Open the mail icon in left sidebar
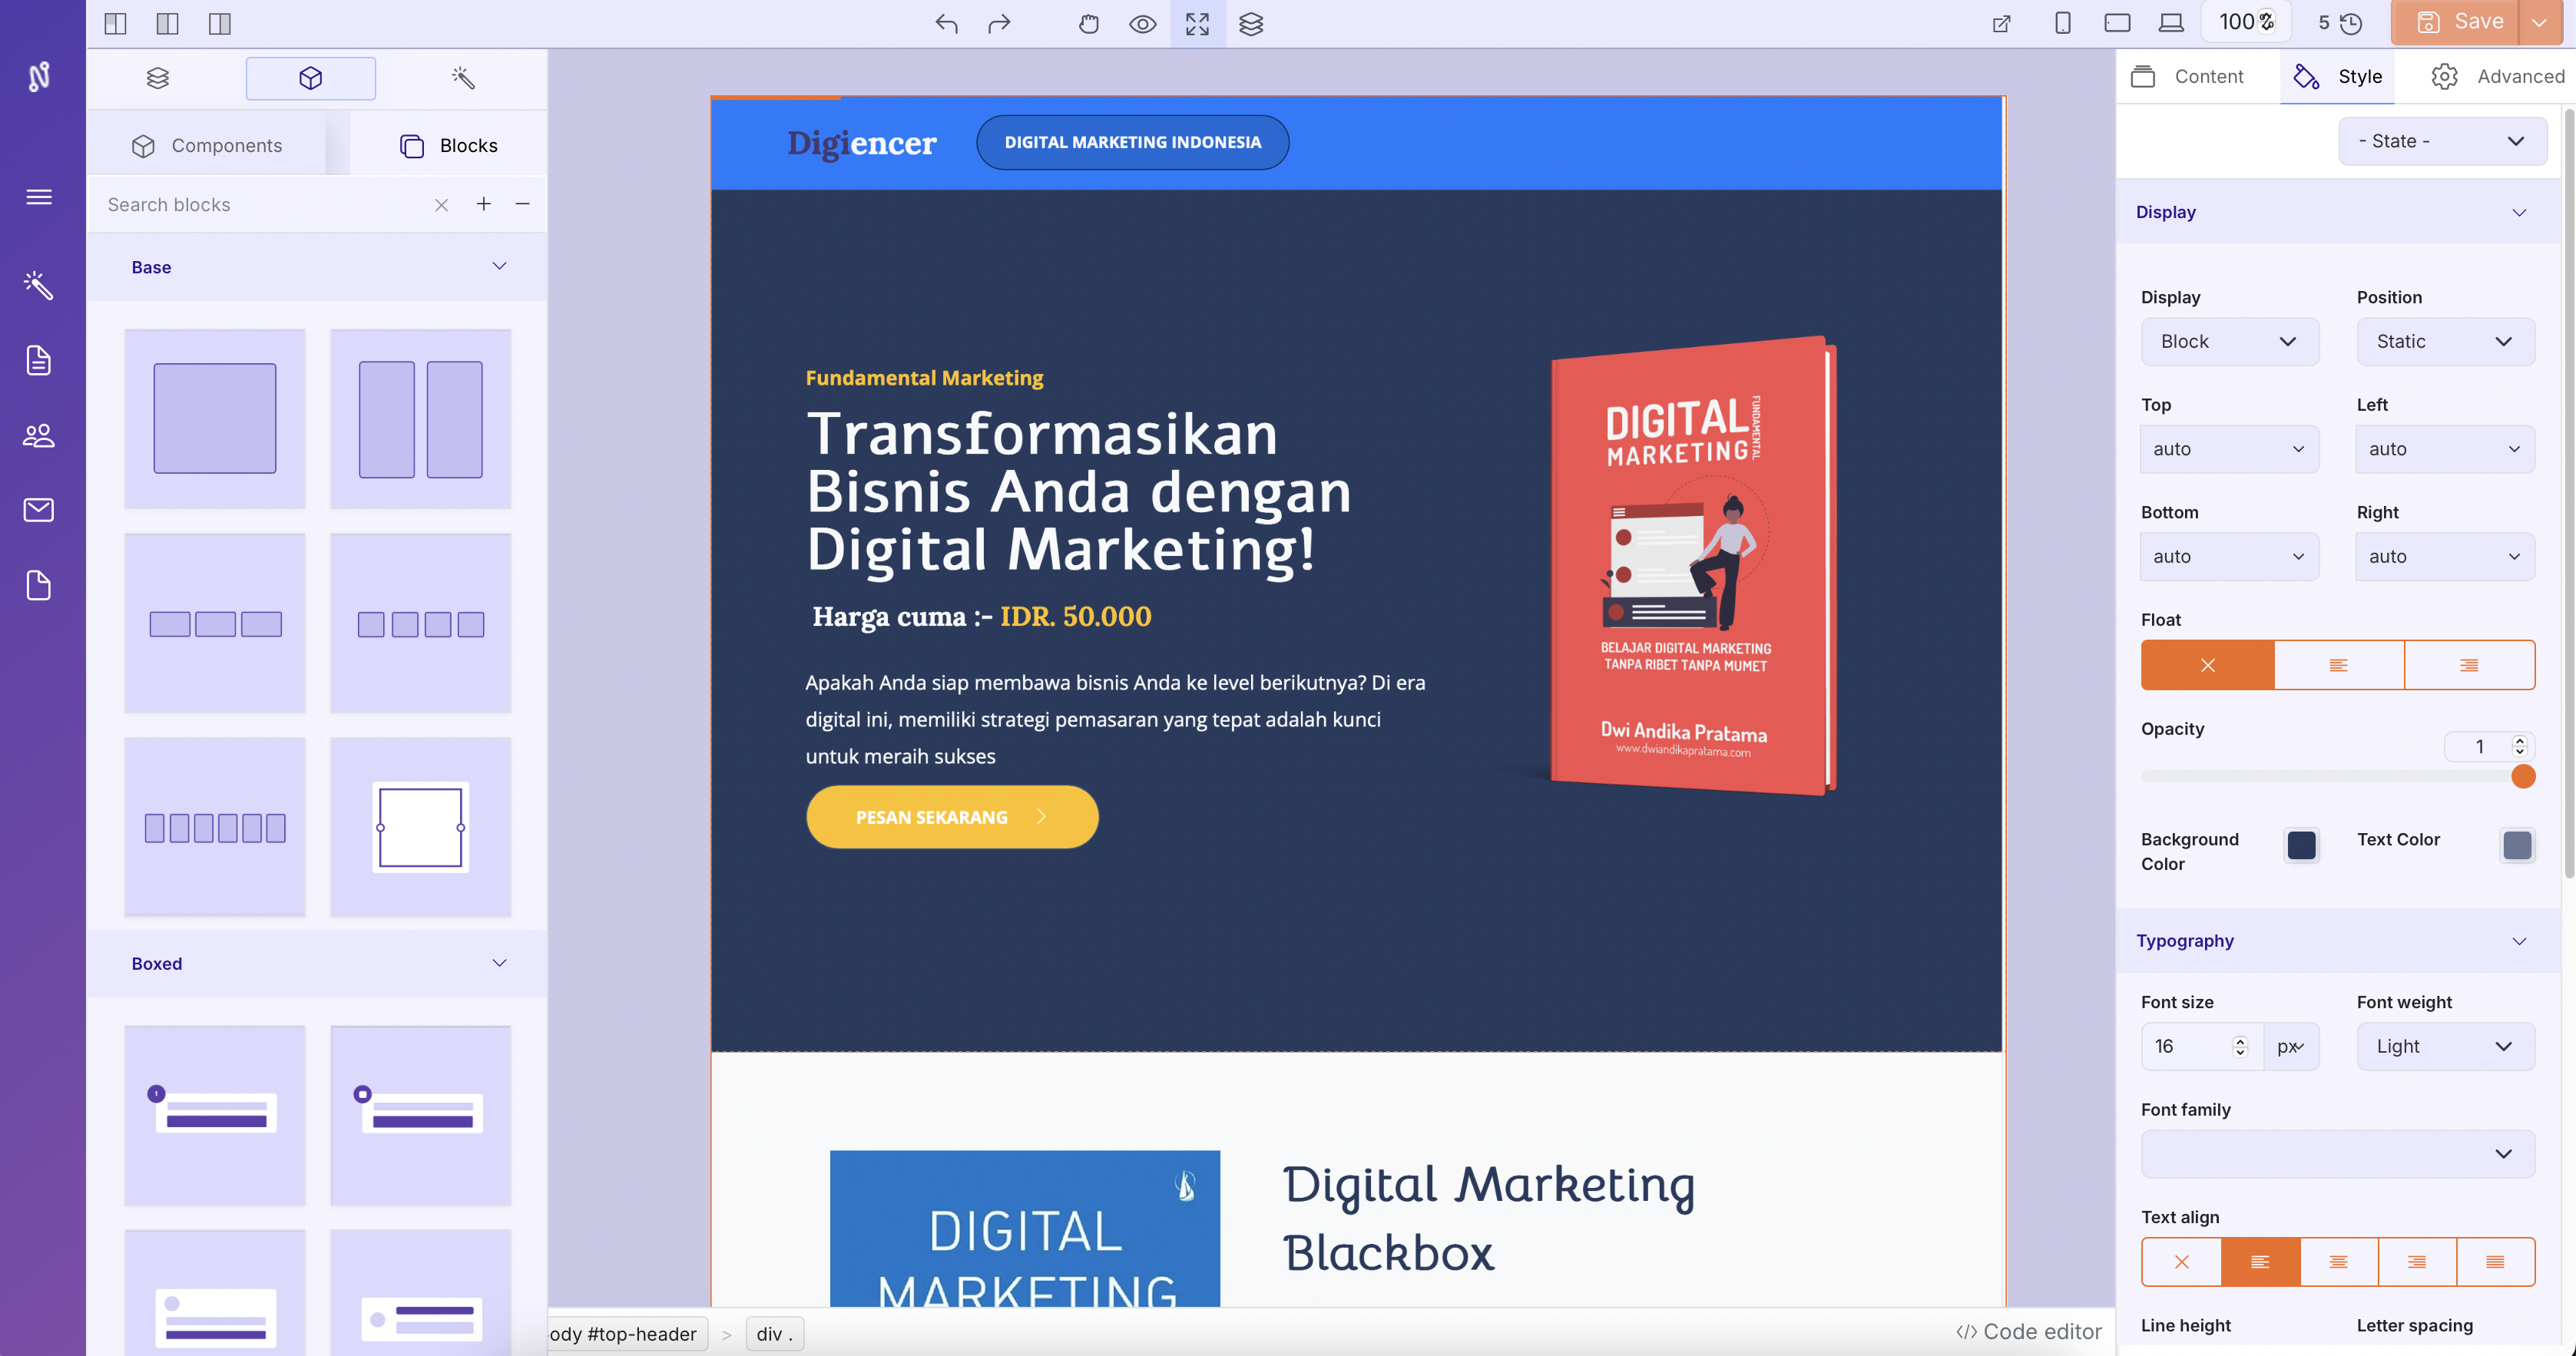Viewport: 2576px width, 1356px height. (x=39, y=510)
